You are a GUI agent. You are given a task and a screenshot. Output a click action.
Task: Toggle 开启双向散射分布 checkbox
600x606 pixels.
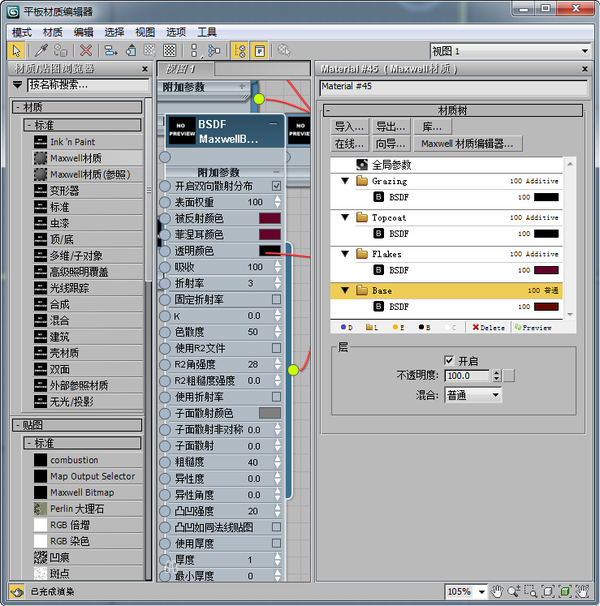coord(276,186)
